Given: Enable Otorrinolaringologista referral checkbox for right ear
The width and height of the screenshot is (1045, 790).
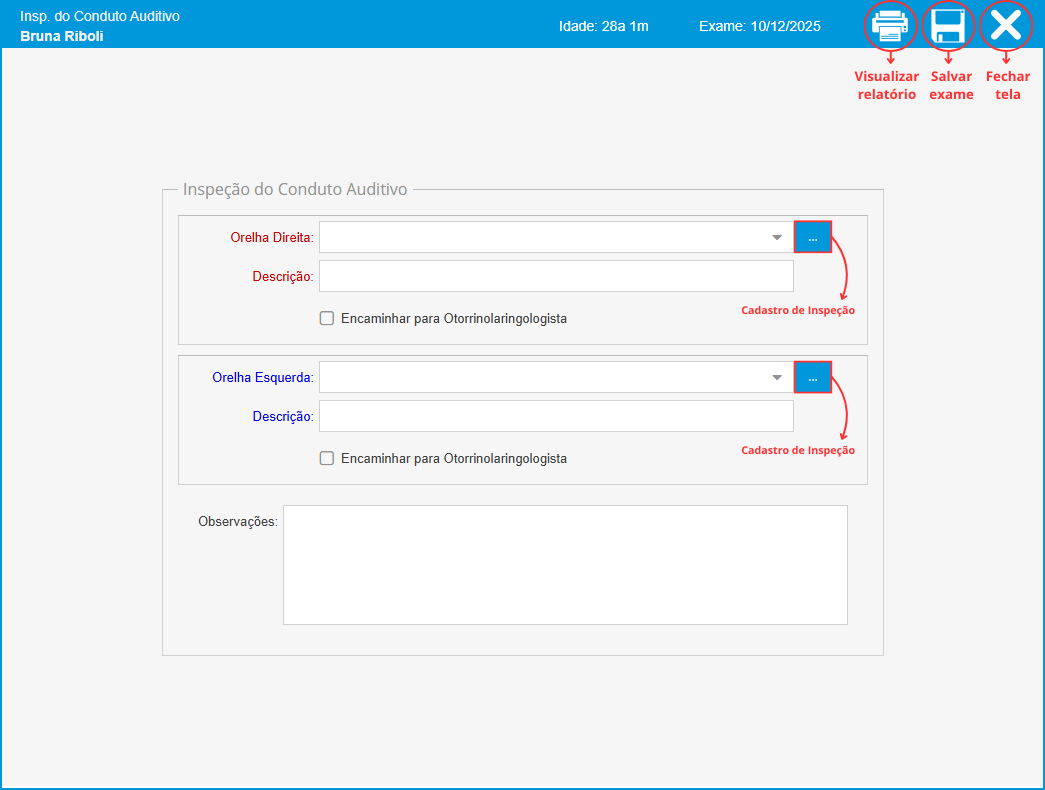Looking at the screenshot, I should (326, 318).
